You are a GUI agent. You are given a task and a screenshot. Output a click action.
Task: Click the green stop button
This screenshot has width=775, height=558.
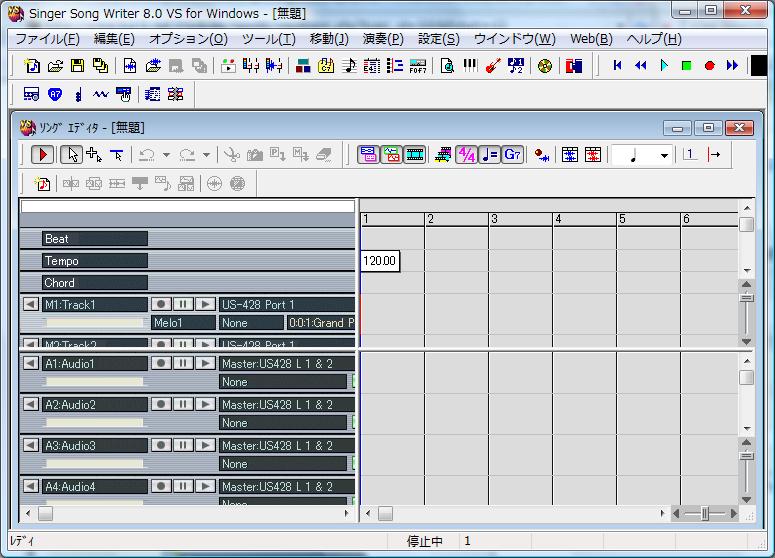pyautogui.click(x=687, y=65)
